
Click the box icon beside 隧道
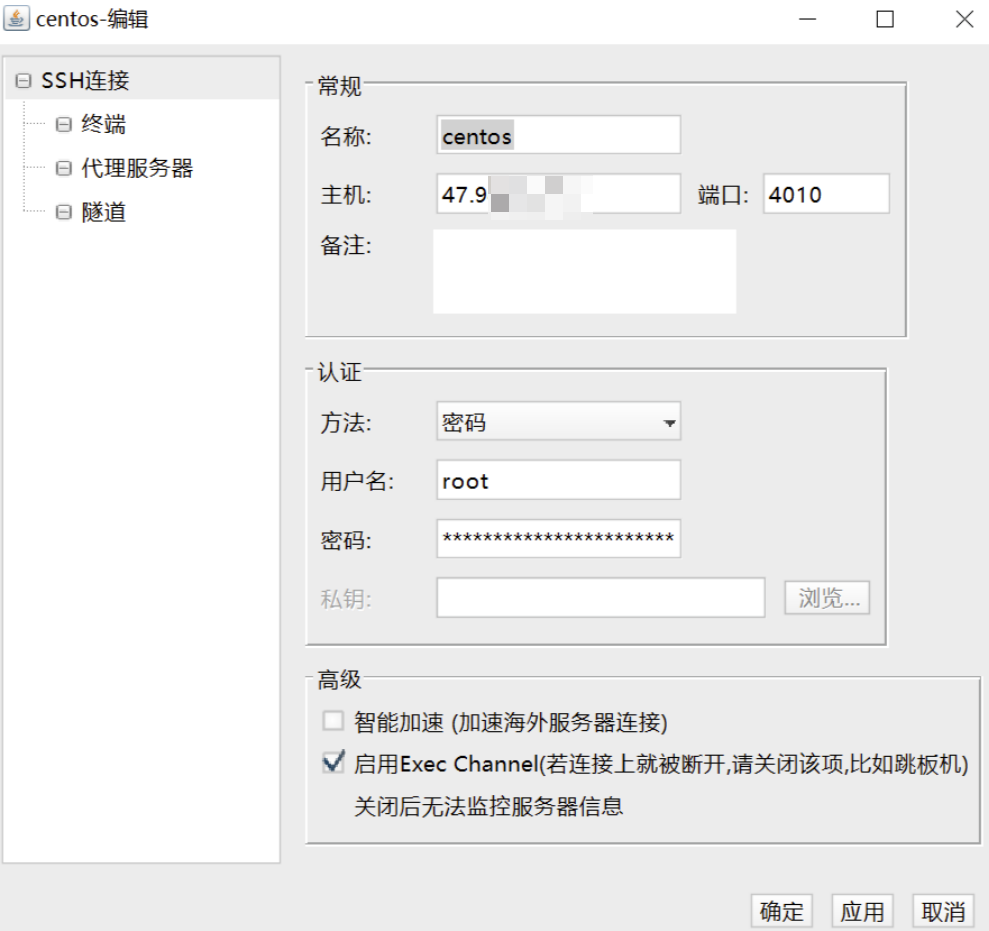[63, 212]
